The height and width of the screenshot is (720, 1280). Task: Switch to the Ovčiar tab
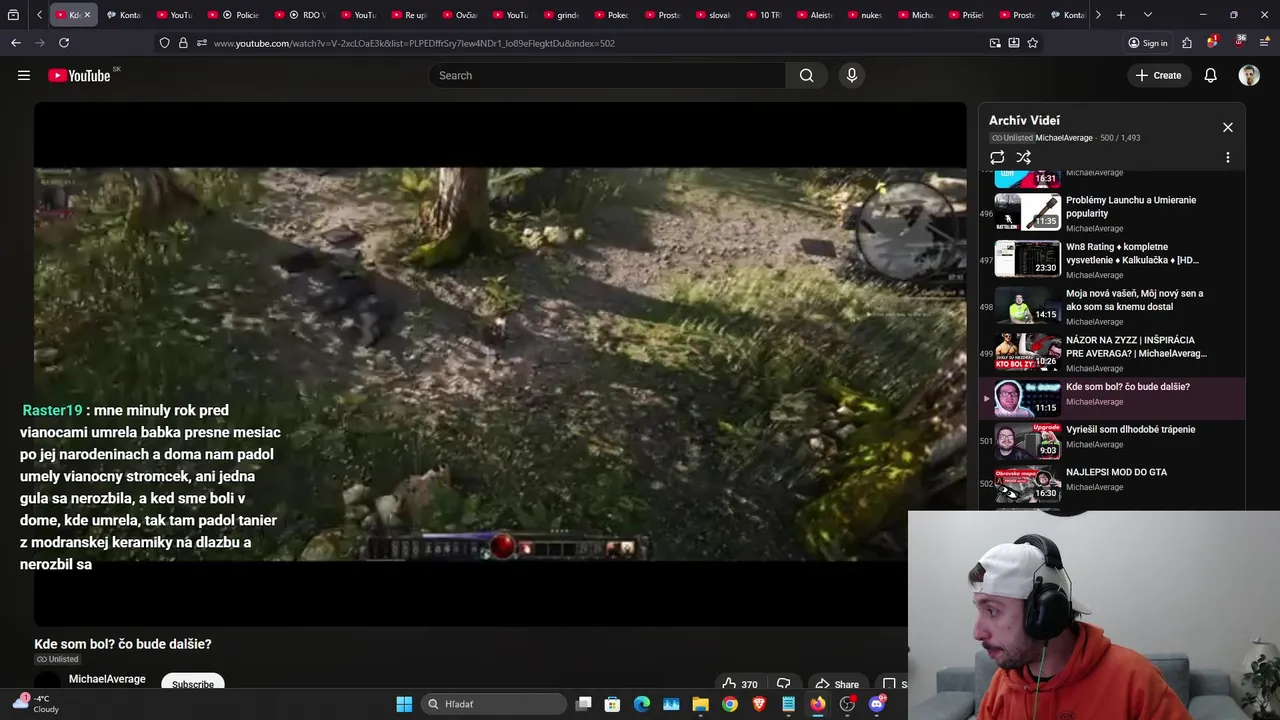point(458,15)
